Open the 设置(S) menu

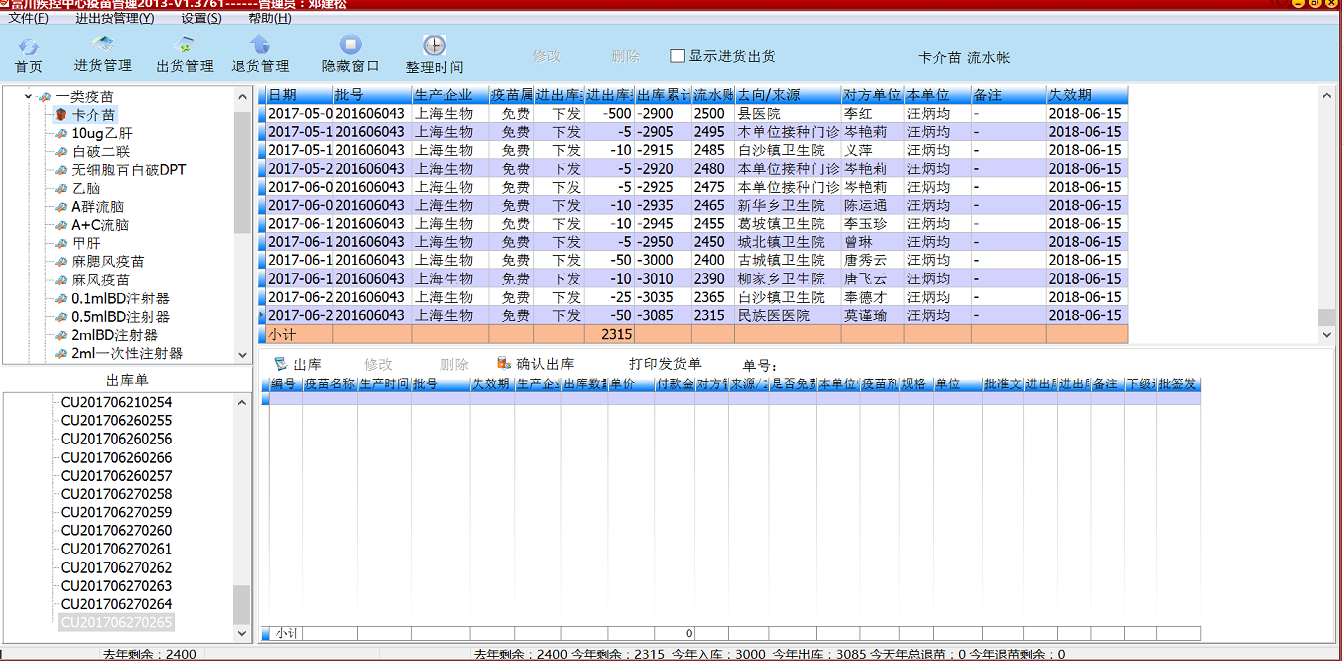pyautogui.click(x=201, y=18)
